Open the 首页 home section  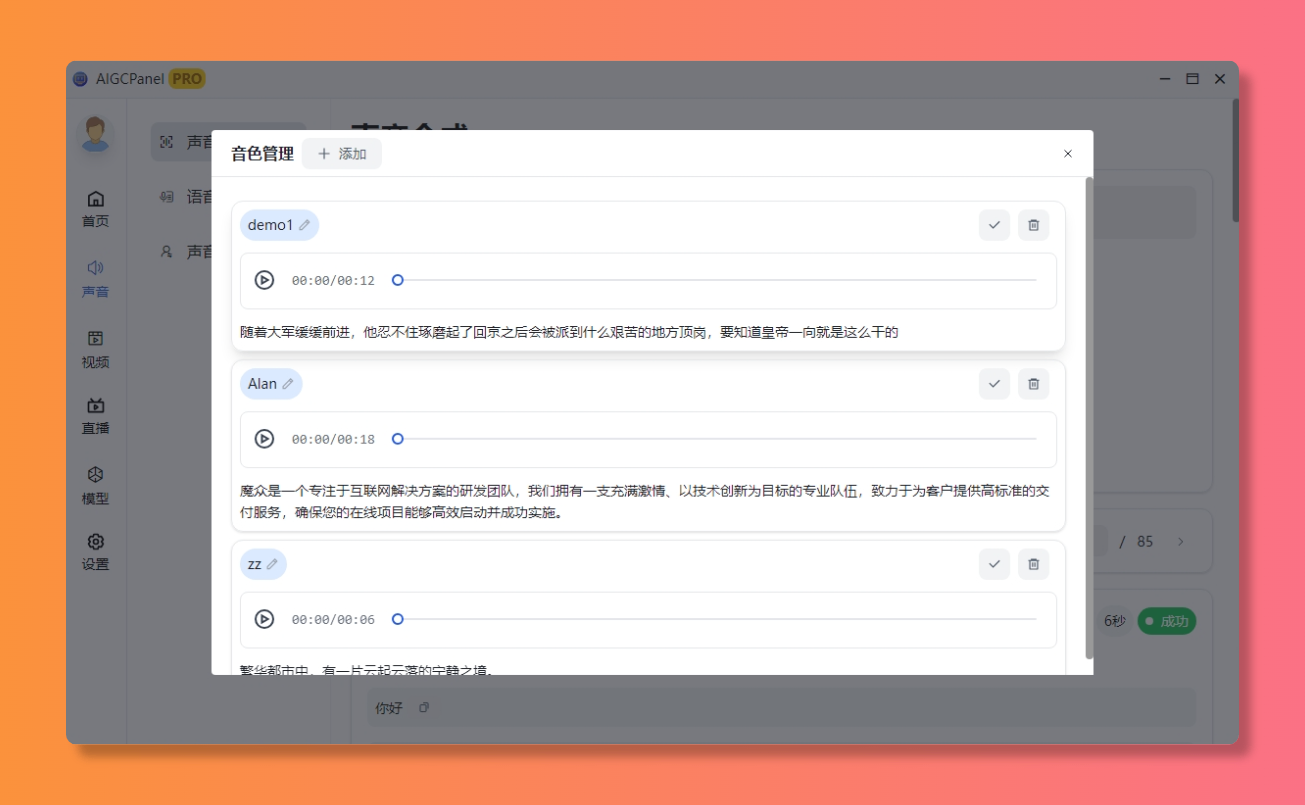[95, 208]
